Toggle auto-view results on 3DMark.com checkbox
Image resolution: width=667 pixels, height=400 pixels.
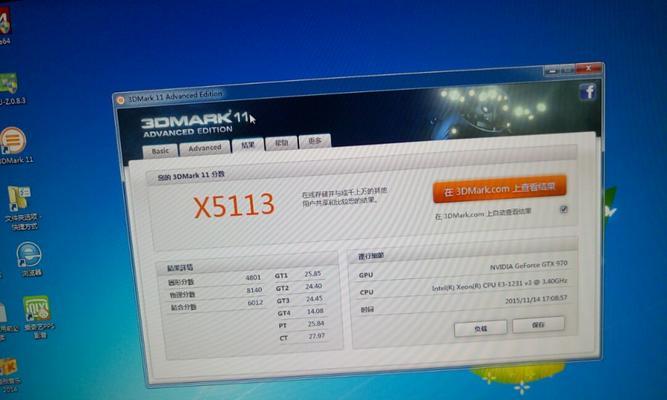(x=564, y=209)
